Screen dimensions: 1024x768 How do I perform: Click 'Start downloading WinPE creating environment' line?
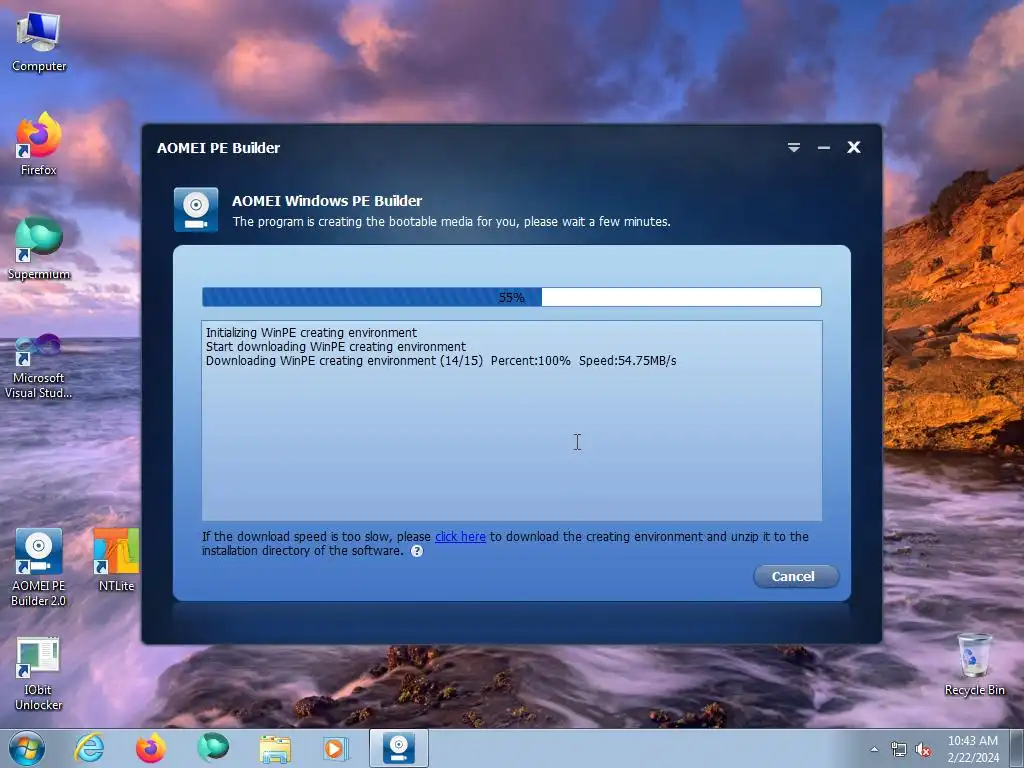[336, 347]
